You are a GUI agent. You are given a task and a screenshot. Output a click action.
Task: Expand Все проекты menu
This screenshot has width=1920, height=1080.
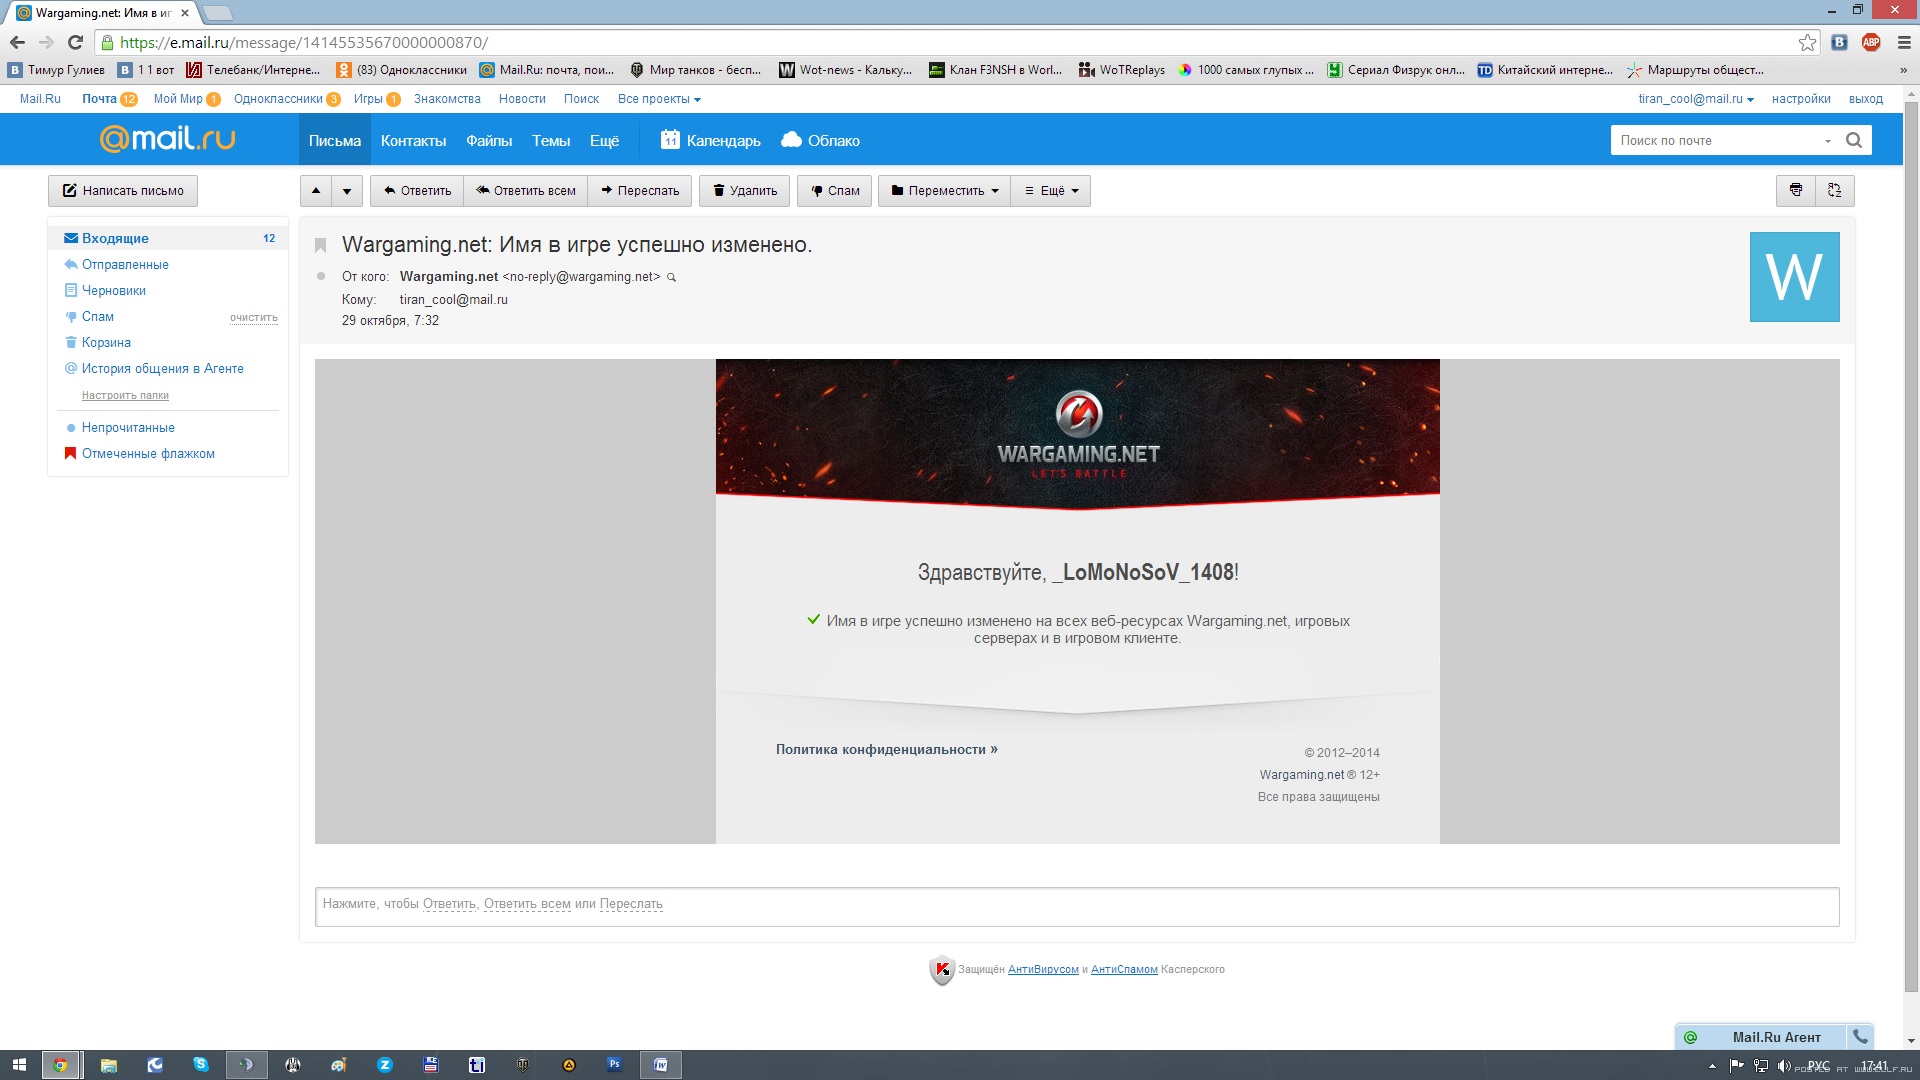(659, 99)
